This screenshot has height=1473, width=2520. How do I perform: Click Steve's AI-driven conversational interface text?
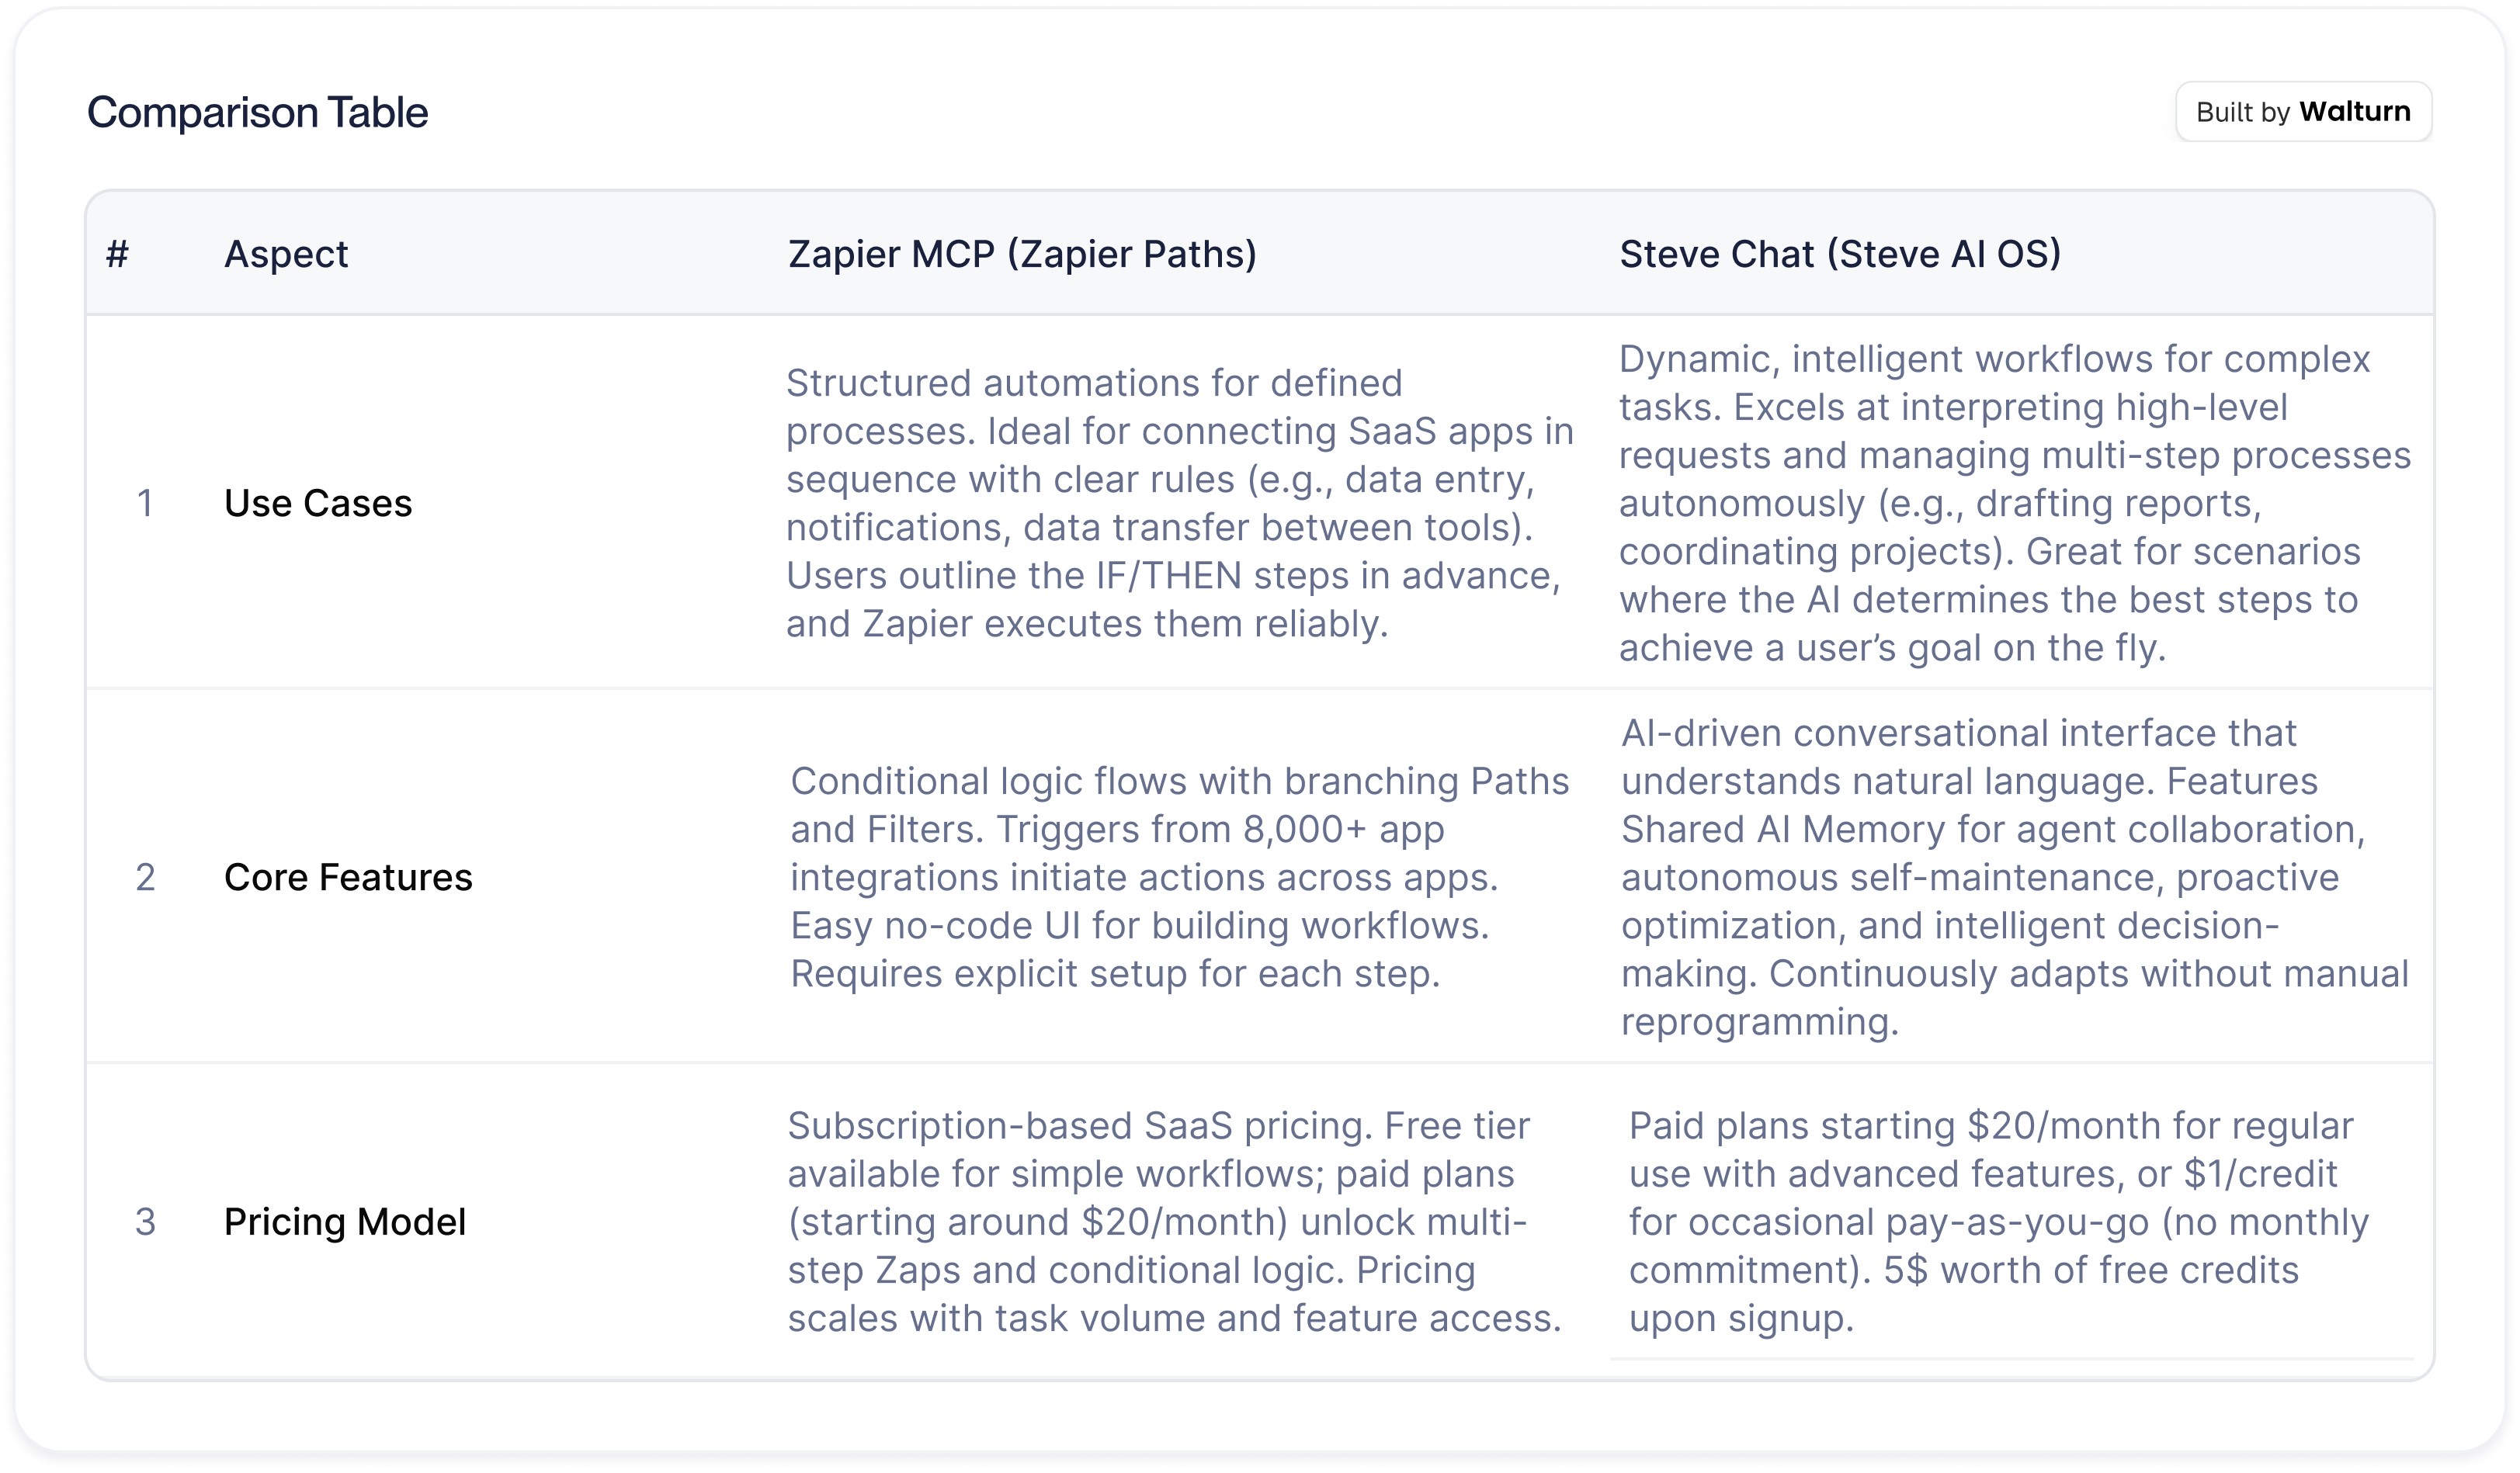coord(2015,877)
